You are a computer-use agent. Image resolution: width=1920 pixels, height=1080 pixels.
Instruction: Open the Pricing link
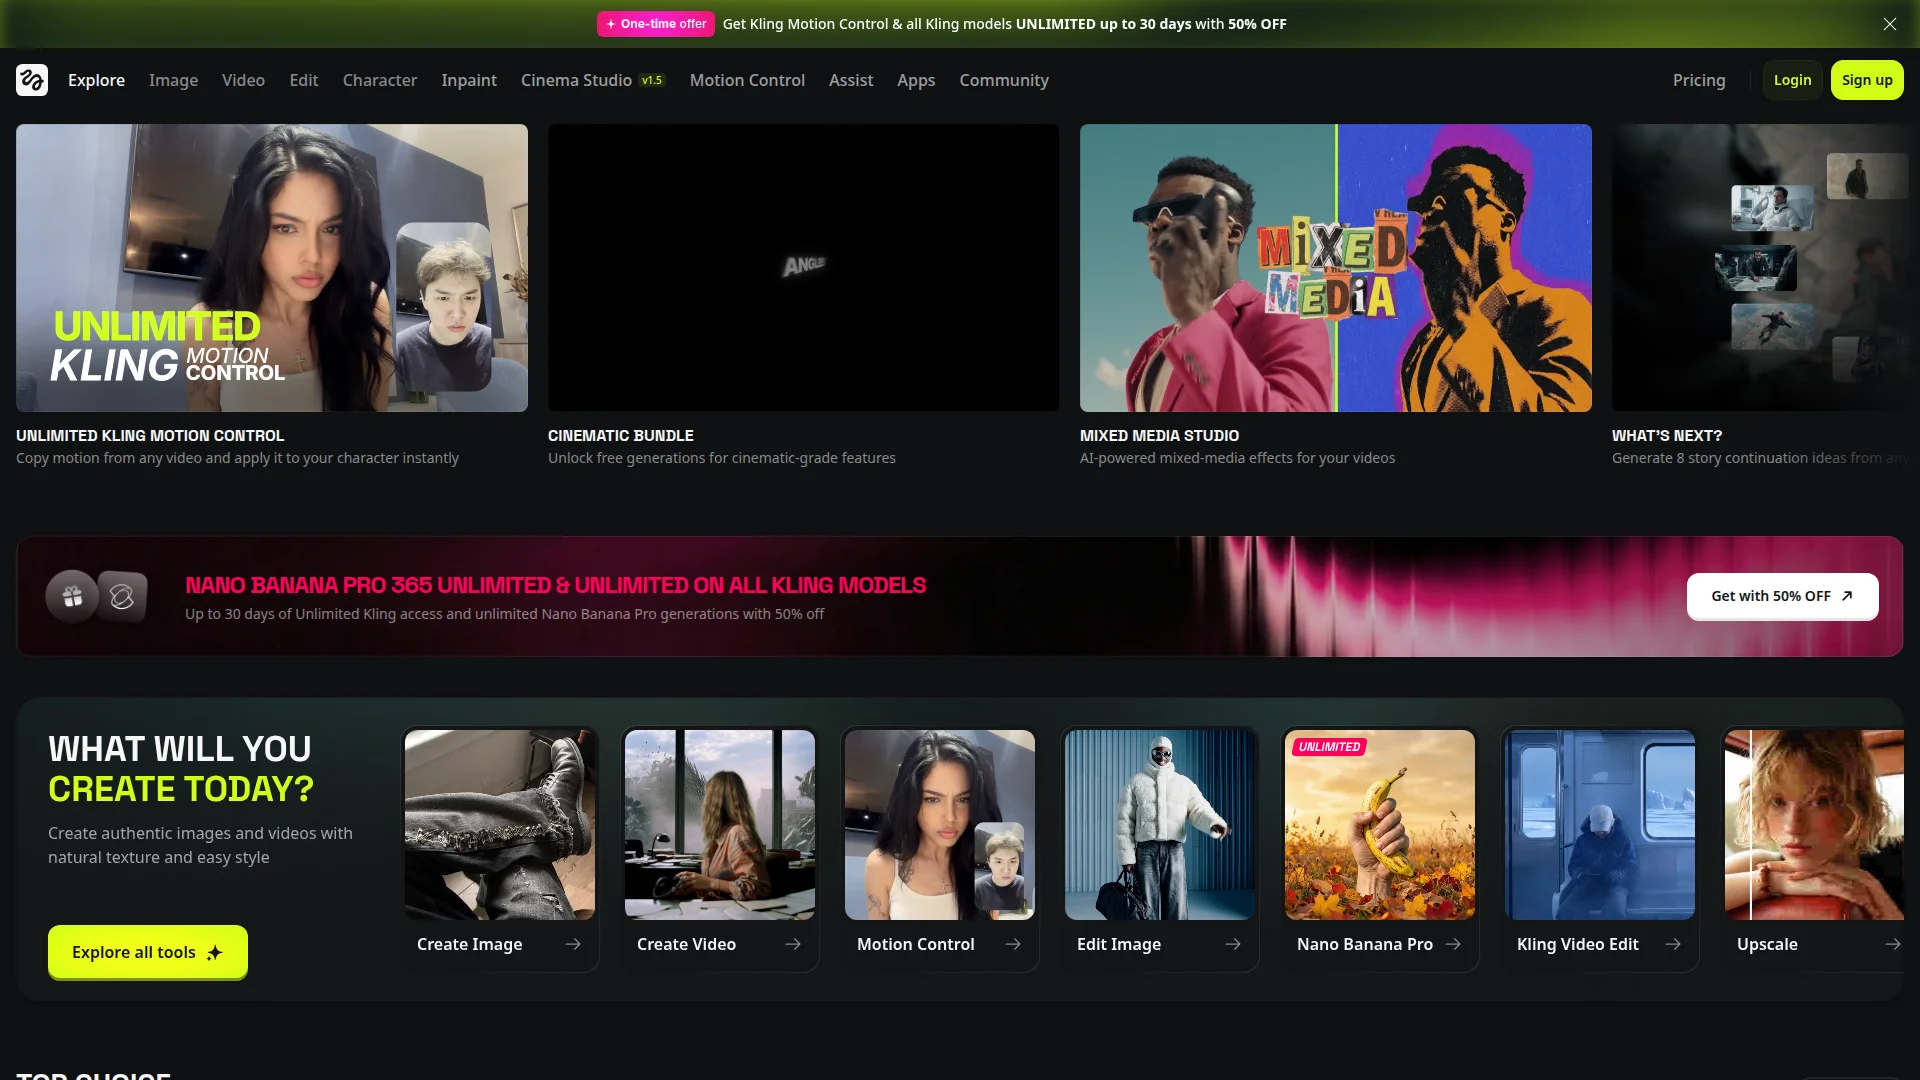coord(1698,80)
